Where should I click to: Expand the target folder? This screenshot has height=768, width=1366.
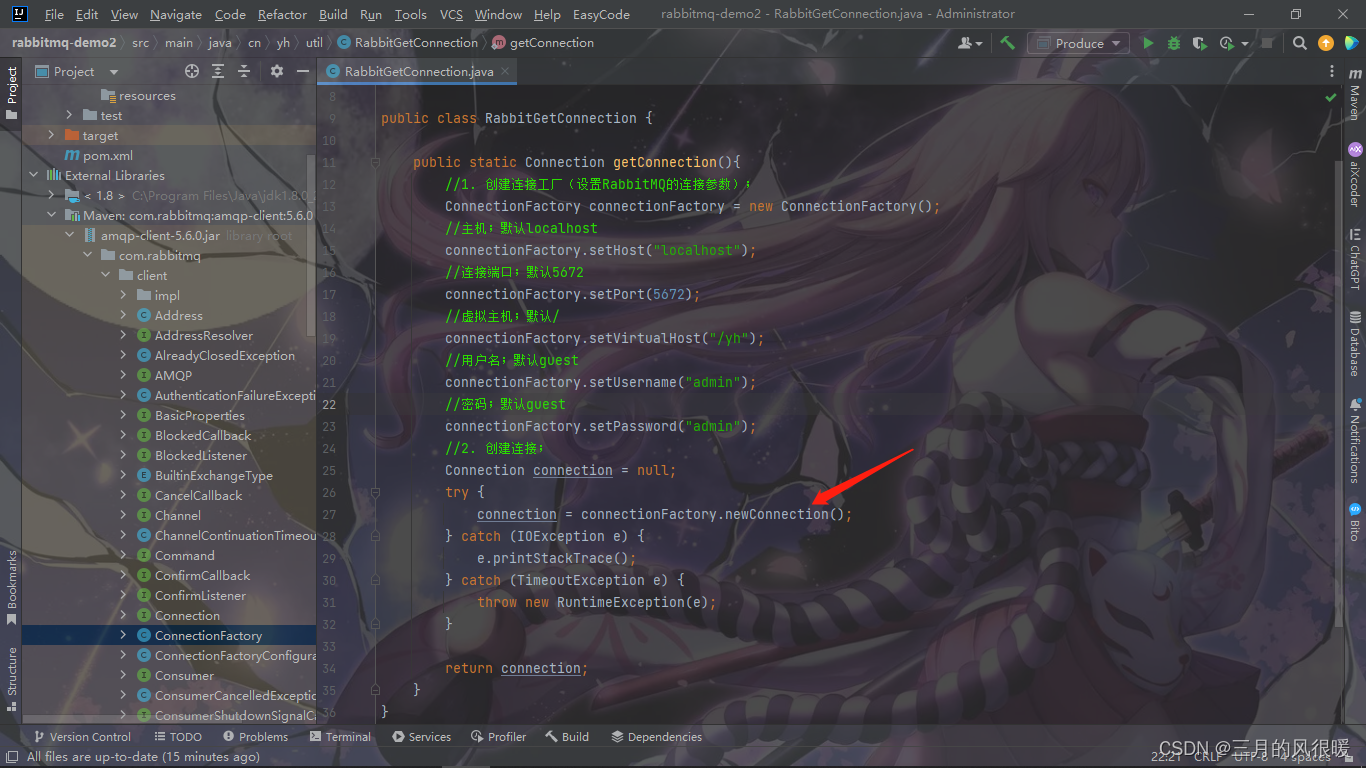point(51,135)
